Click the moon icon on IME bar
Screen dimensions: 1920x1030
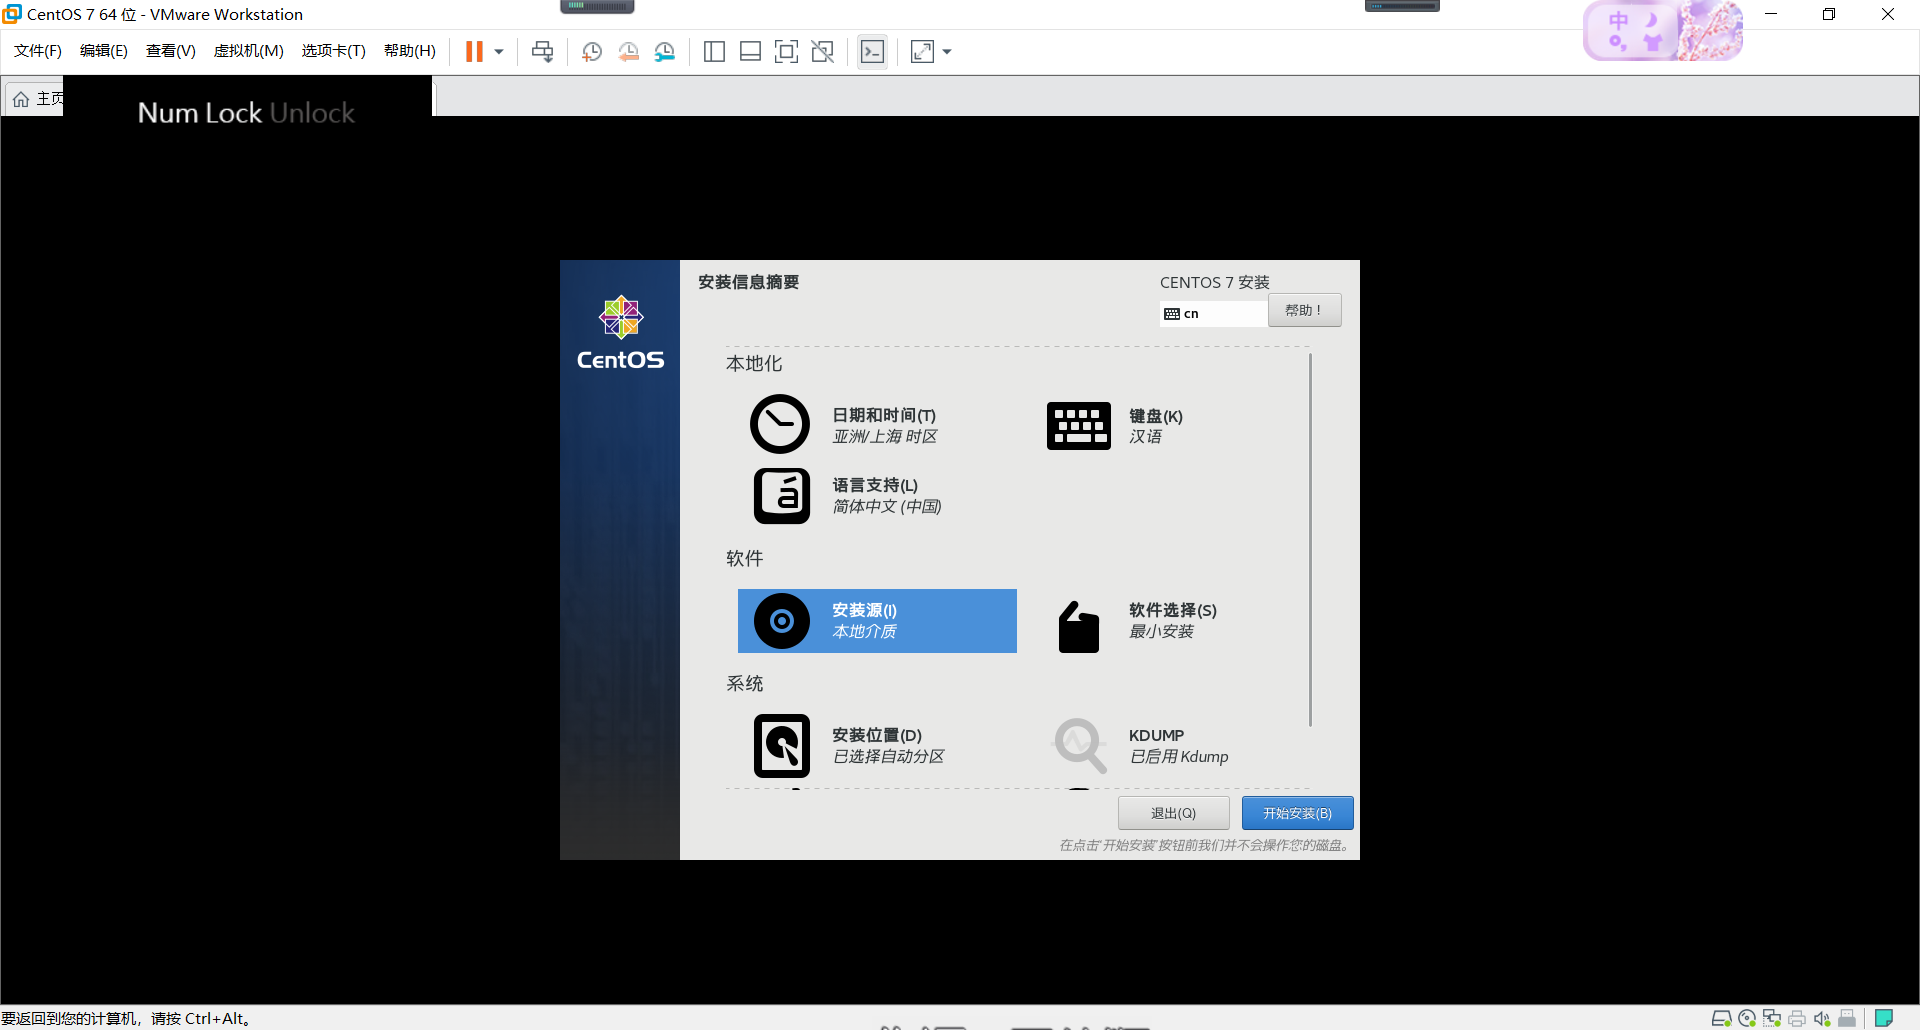1652,20
